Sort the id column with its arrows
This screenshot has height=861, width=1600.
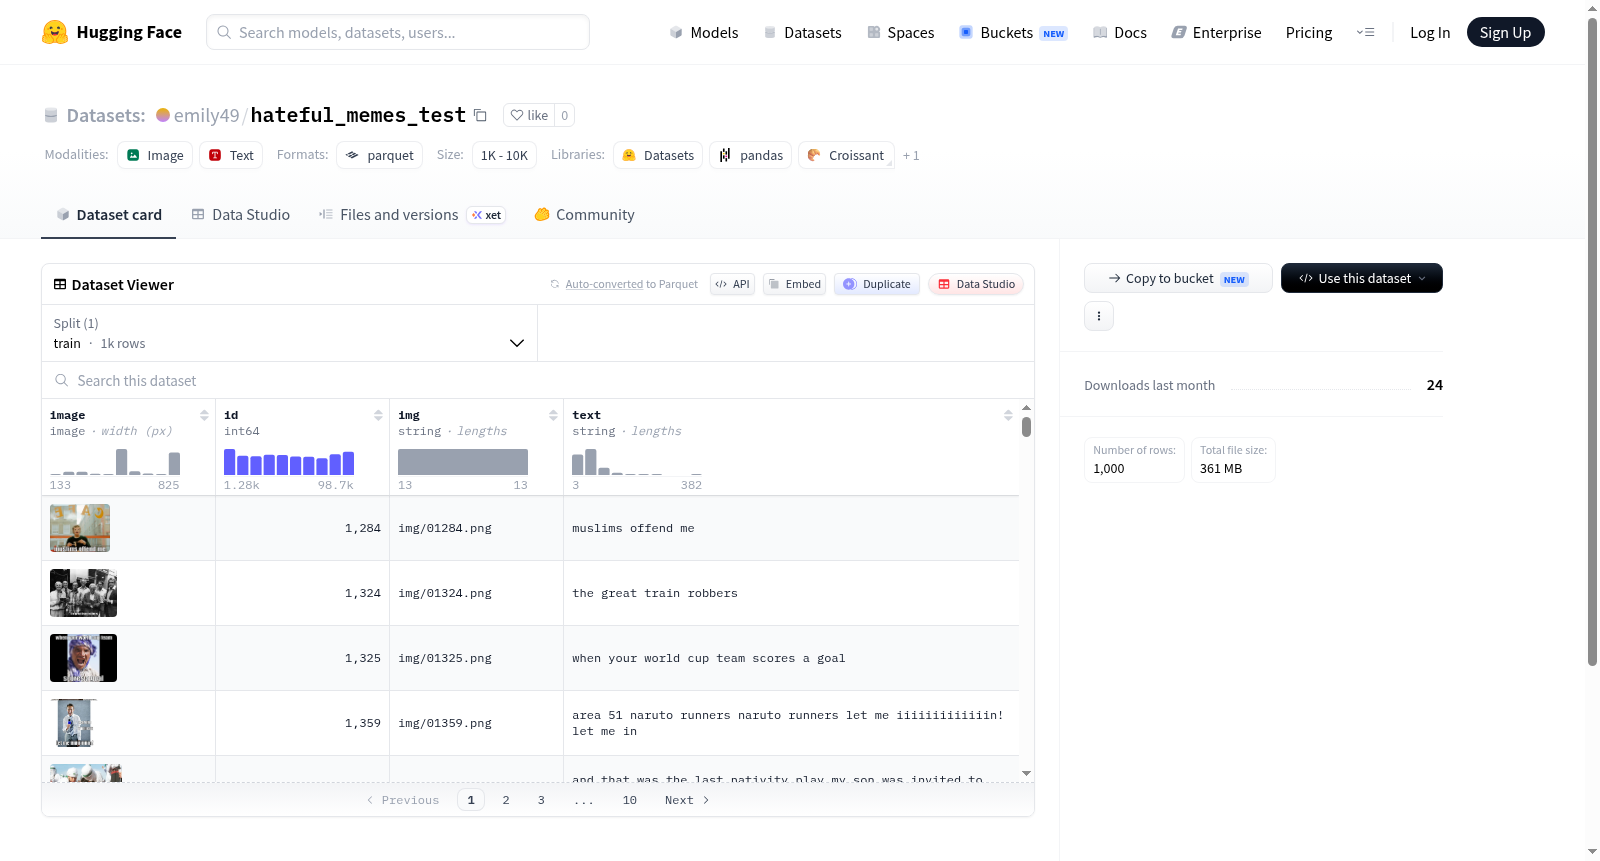click(x=378, y=415)
